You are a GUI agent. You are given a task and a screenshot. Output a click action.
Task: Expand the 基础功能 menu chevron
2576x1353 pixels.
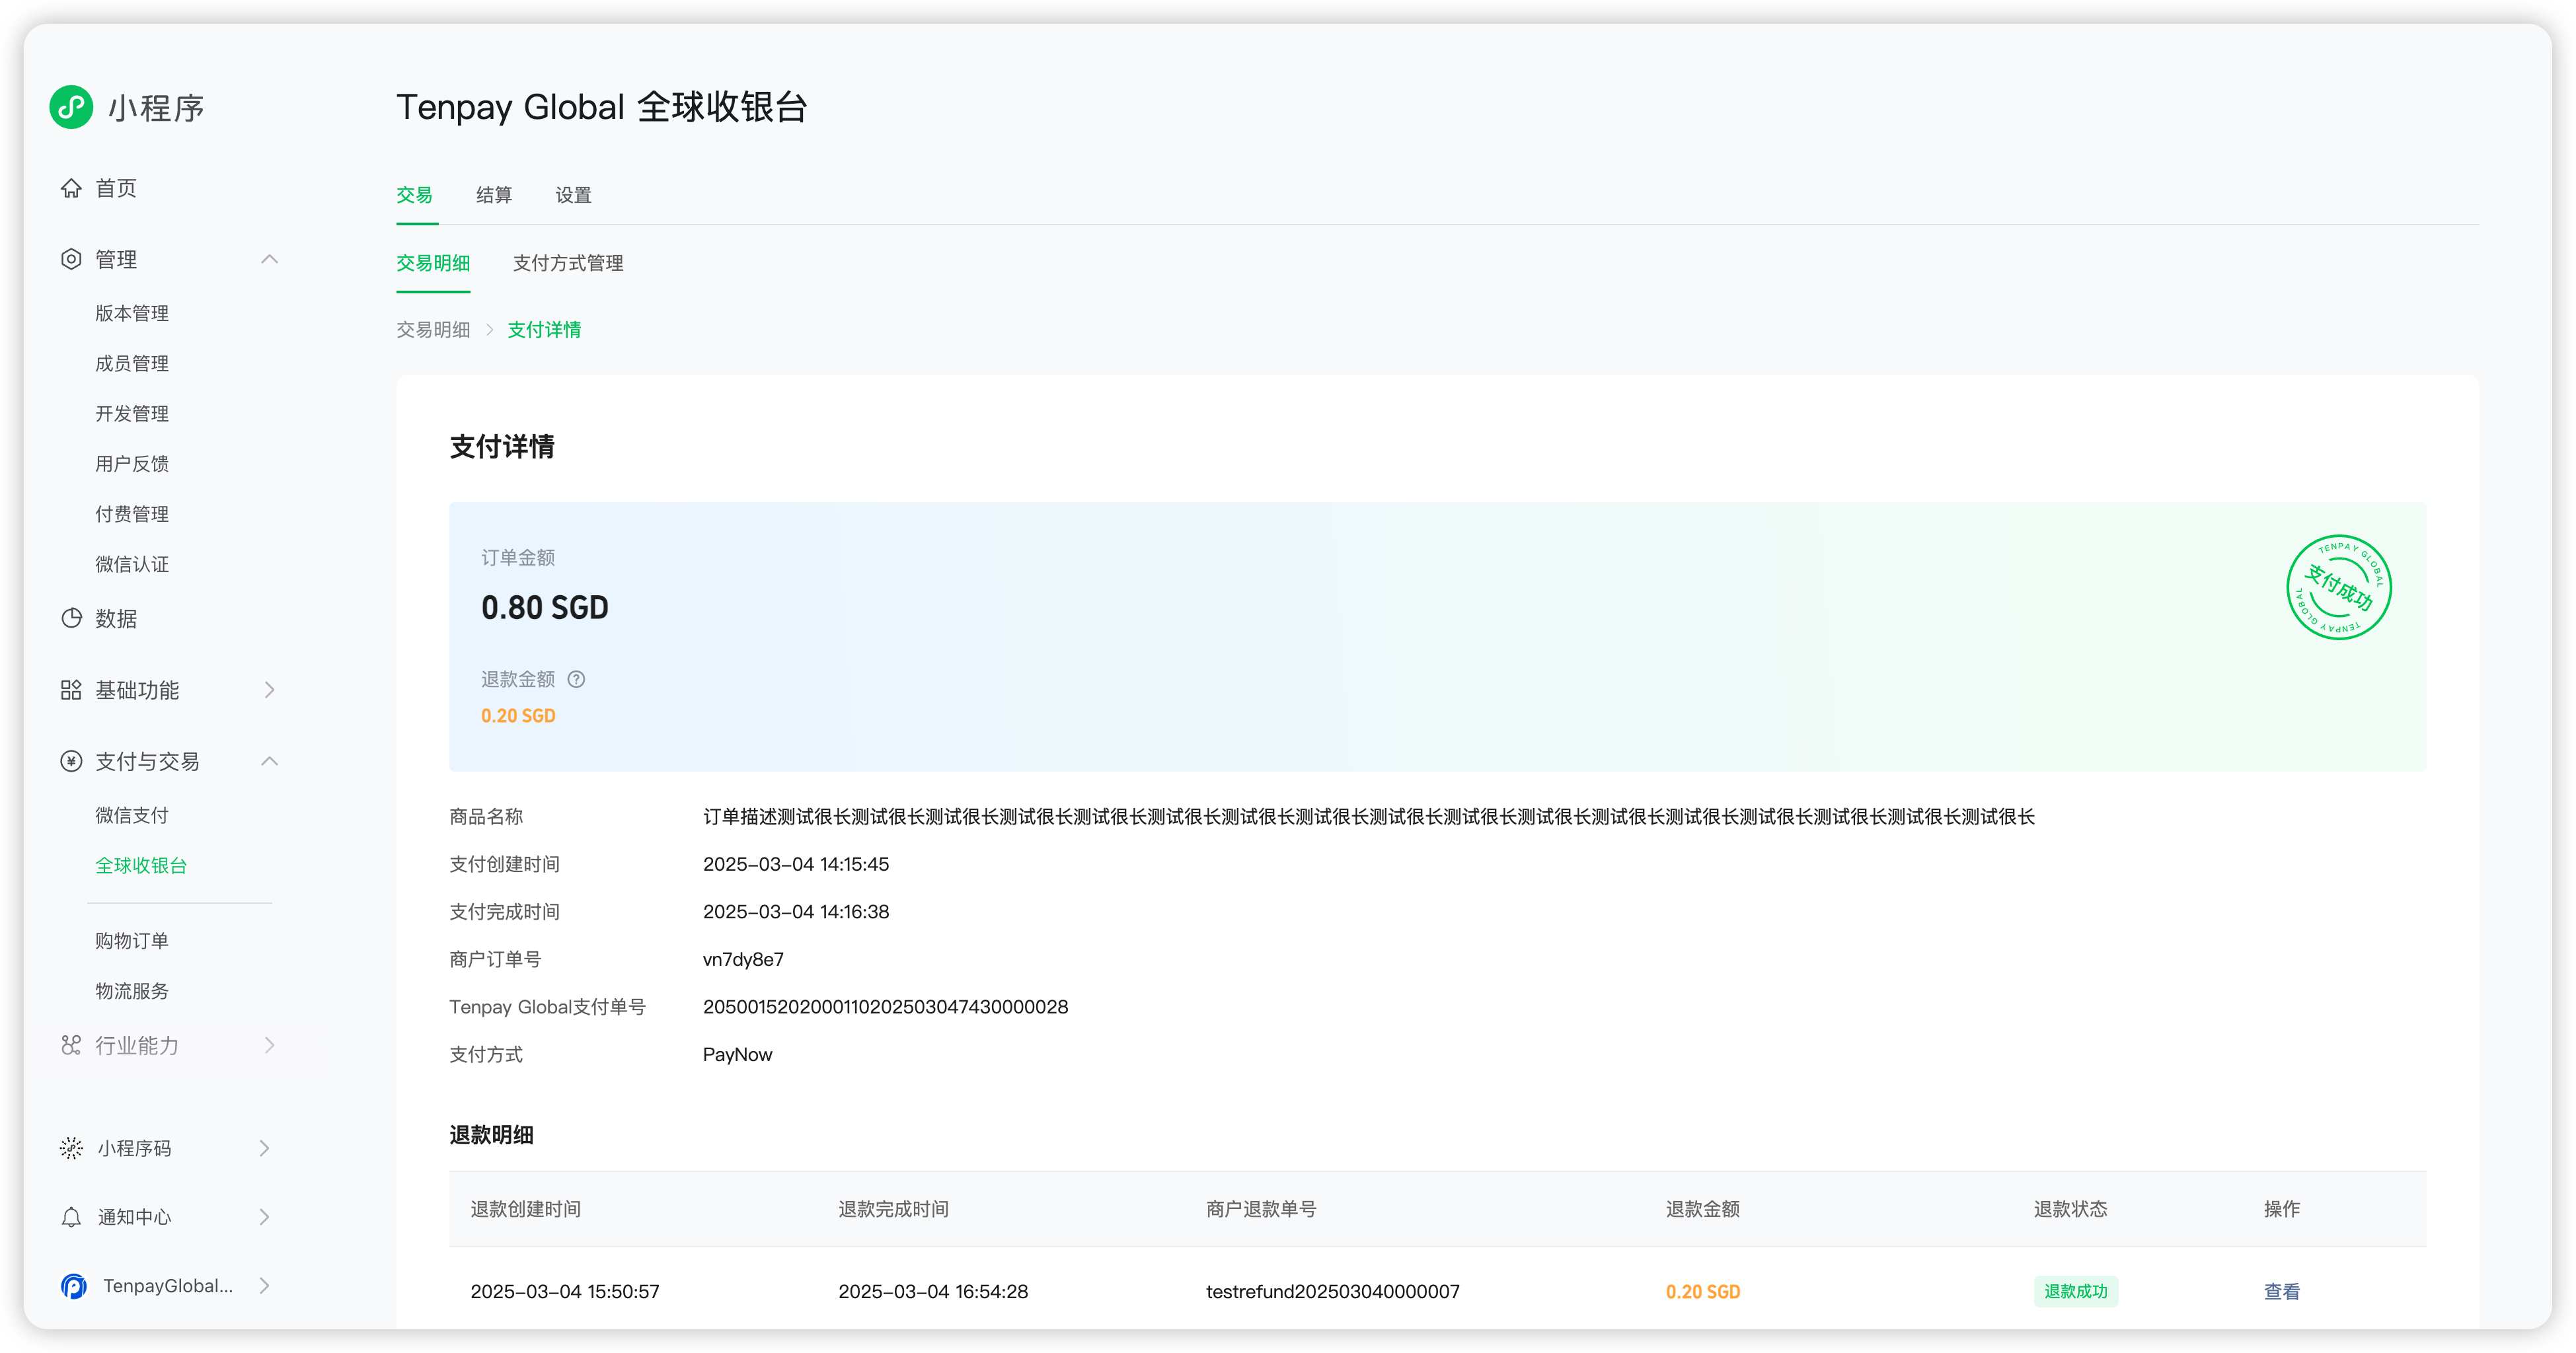(269, 690)
